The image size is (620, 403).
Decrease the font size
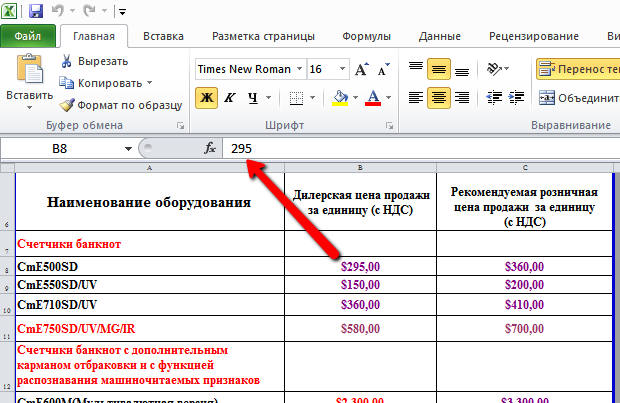pos(383,69)
